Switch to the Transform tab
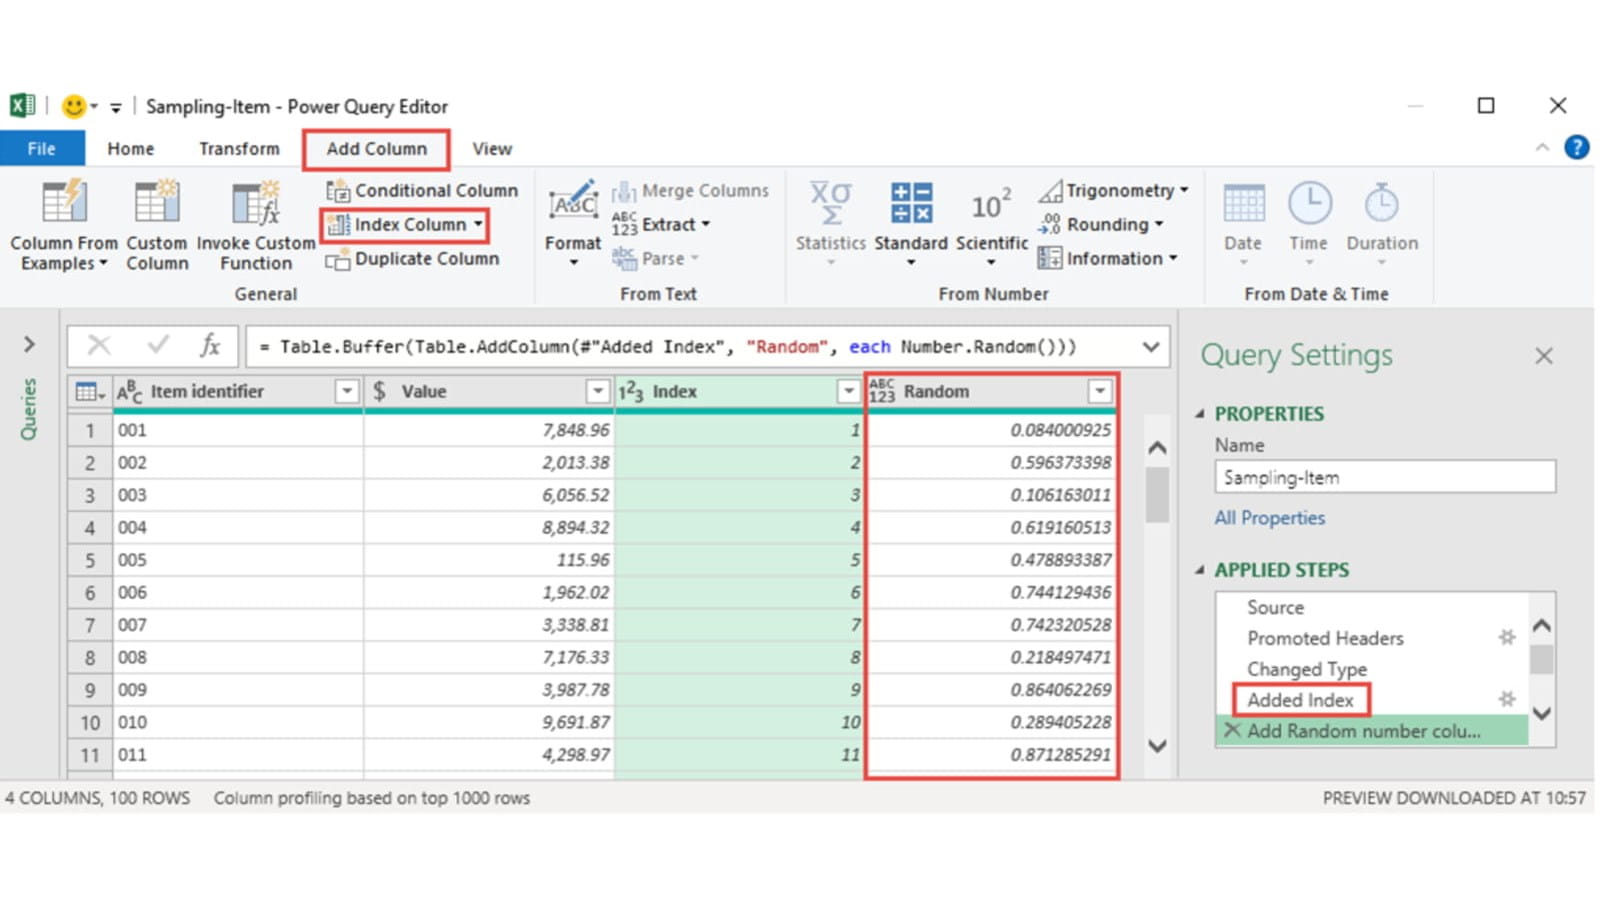 [x=239, y=149]
